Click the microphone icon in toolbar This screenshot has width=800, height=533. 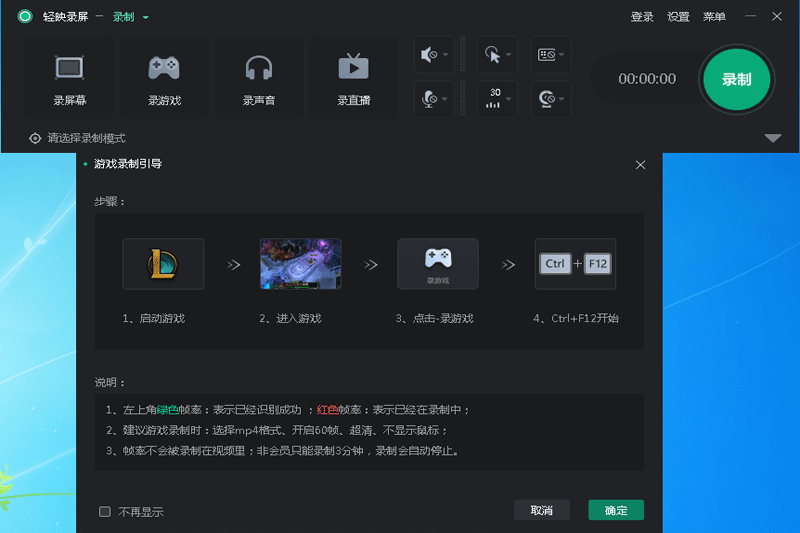pyautogui.click(x=429, y=99)
